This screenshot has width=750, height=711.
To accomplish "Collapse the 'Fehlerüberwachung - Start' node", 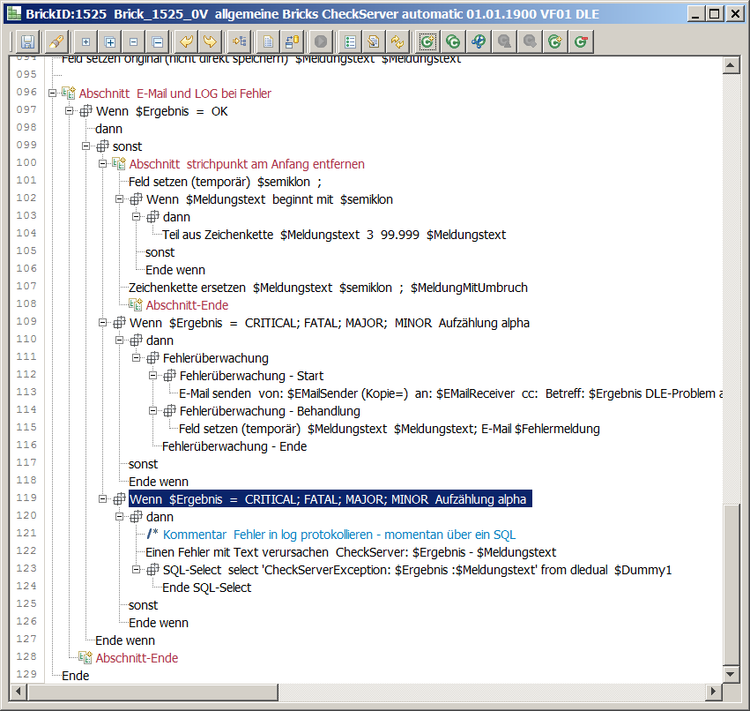I will pyautogui.click(x=153, y=376).
